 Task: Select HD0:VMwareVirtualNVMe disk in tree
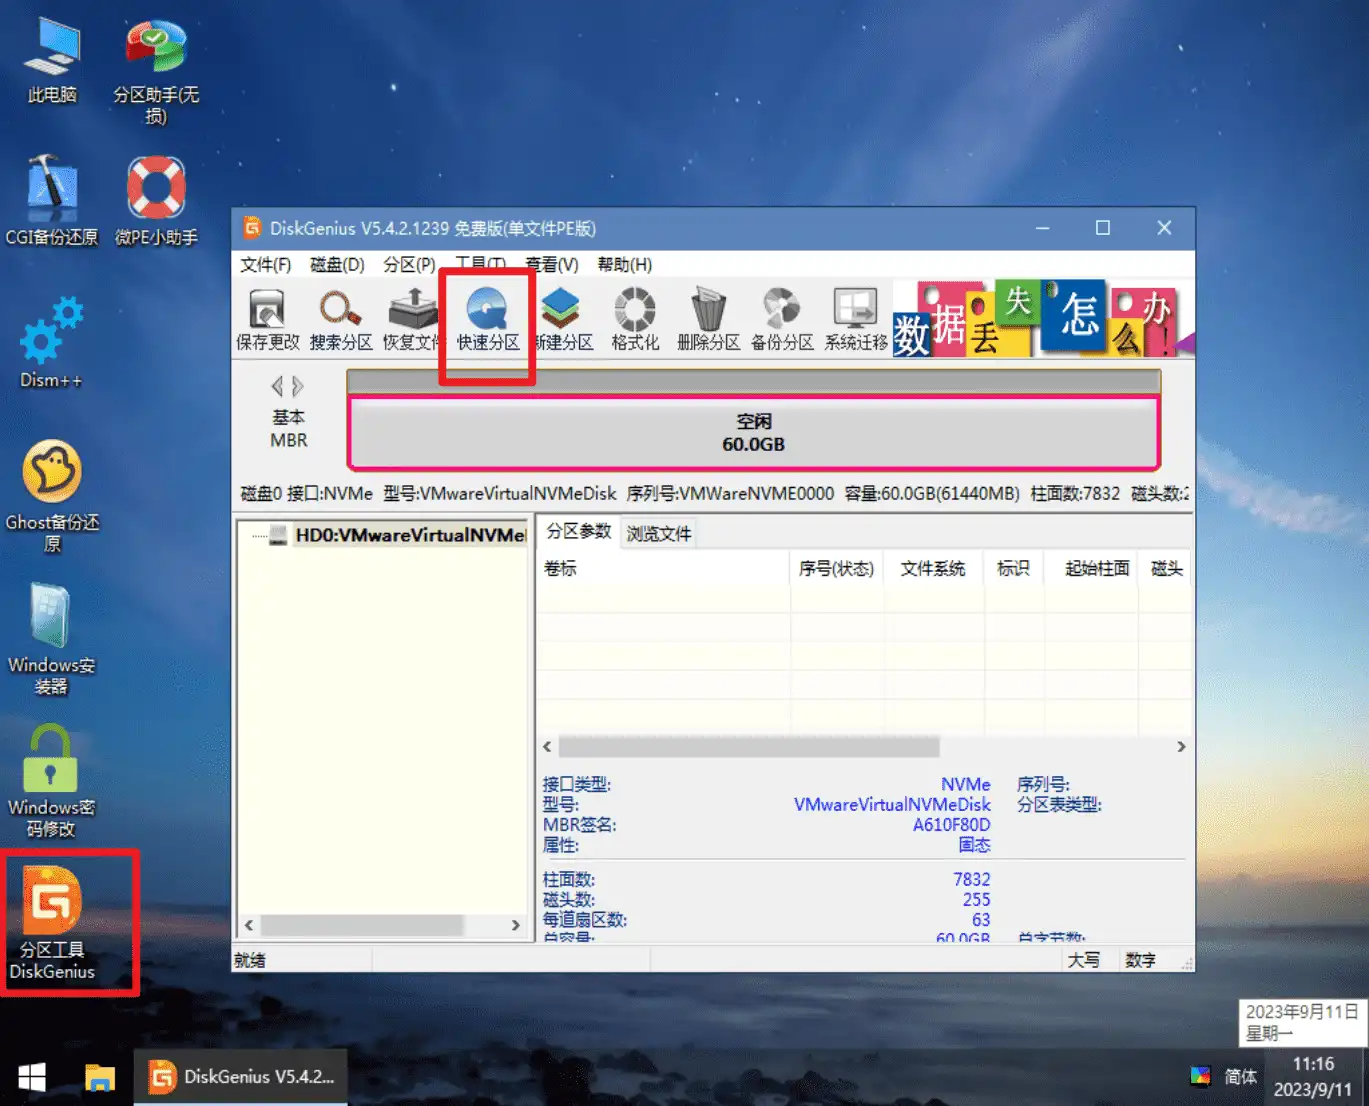(410, 536)
